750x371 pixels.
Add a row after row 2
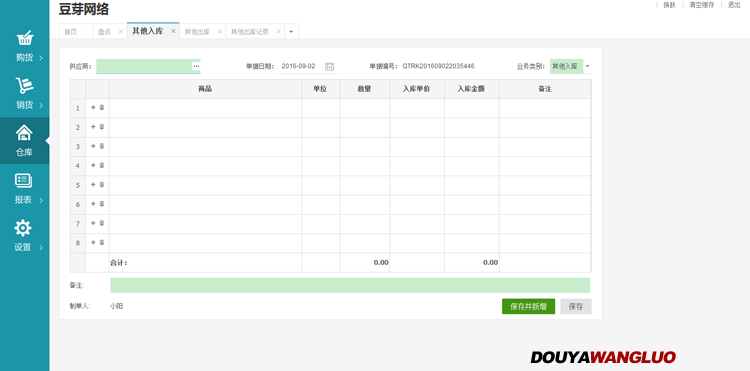tap(93, 127)
